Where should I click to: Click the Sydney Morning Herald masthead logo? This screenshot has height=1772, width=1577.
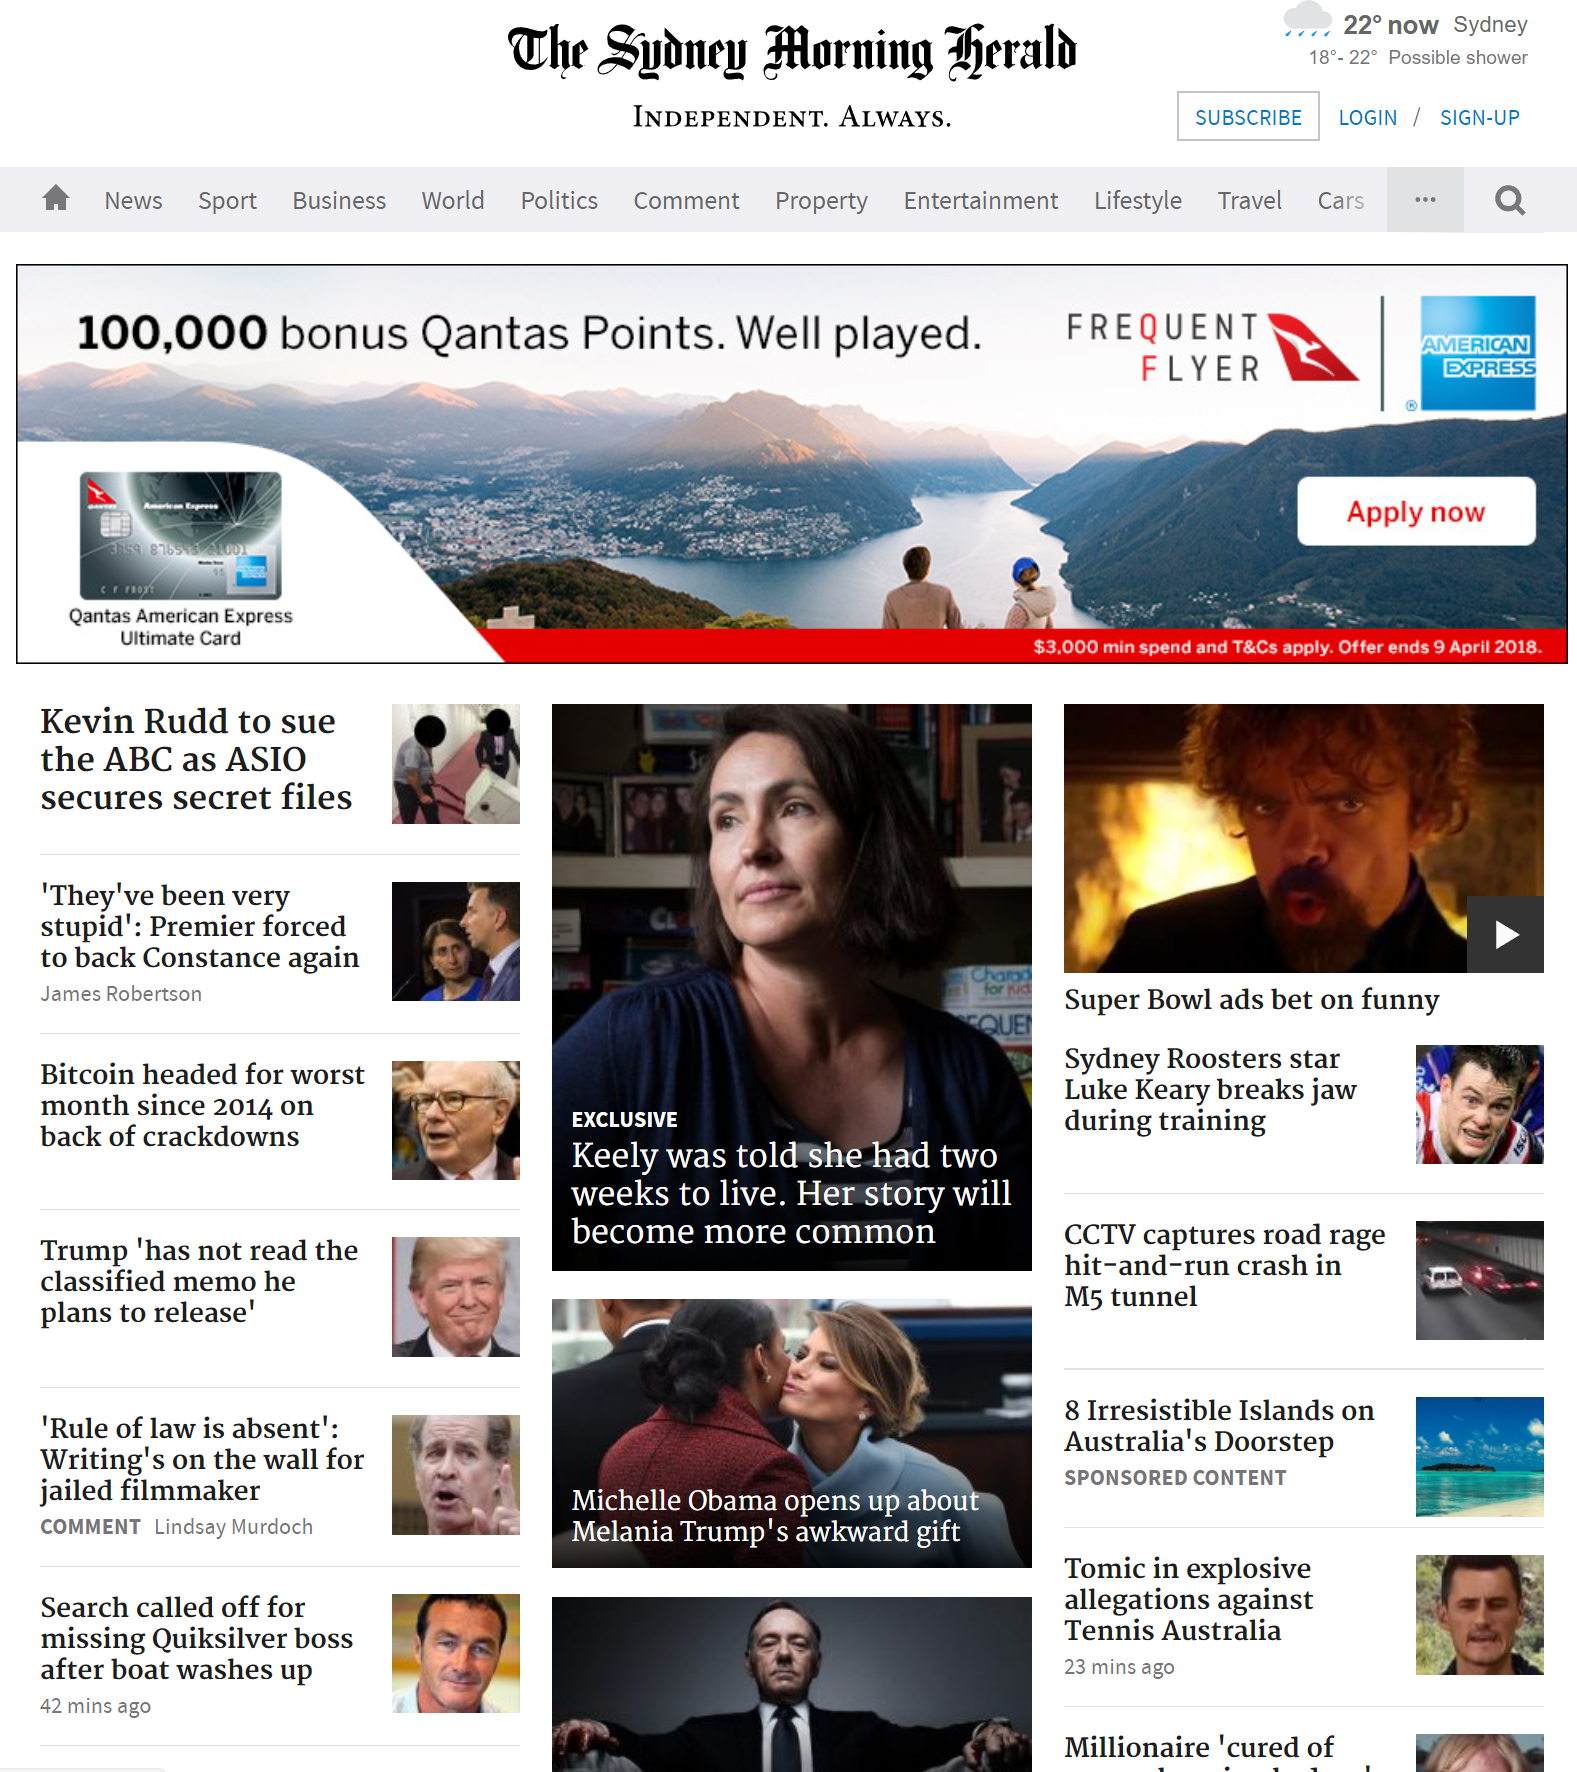791,52
